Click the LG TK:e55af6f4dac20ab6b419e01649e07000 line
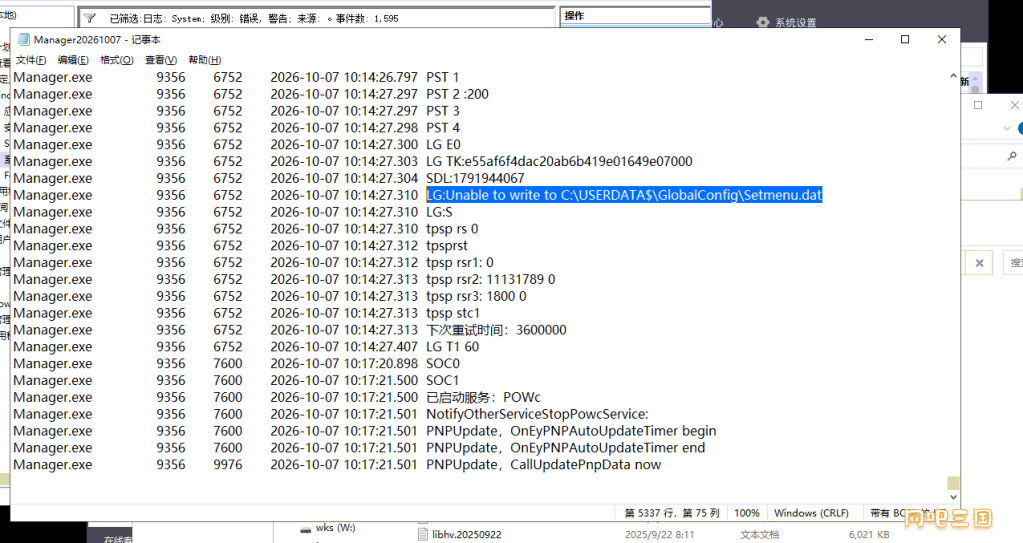Screen dimensions: 1023x543 point(559,161)
